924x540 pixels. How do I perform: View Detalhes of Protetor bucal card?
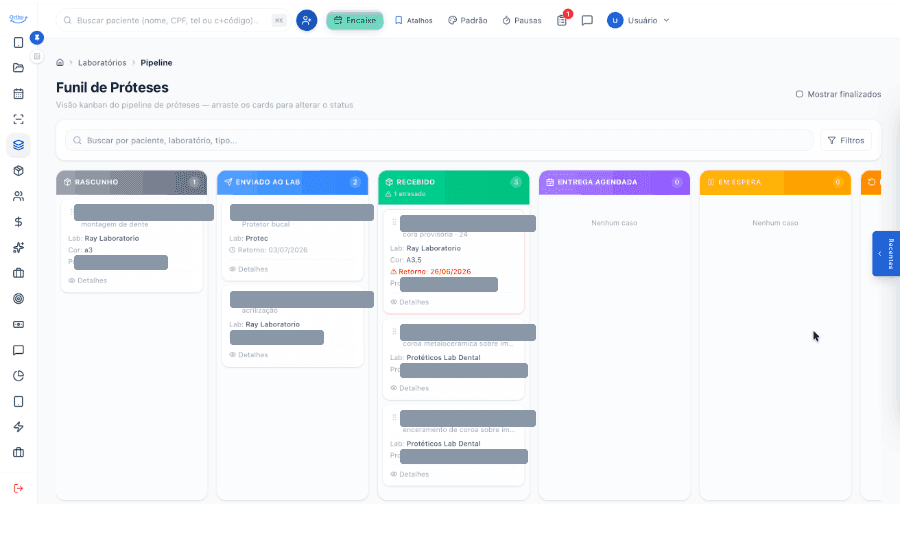pyautogui.click(x=249, y=269)
